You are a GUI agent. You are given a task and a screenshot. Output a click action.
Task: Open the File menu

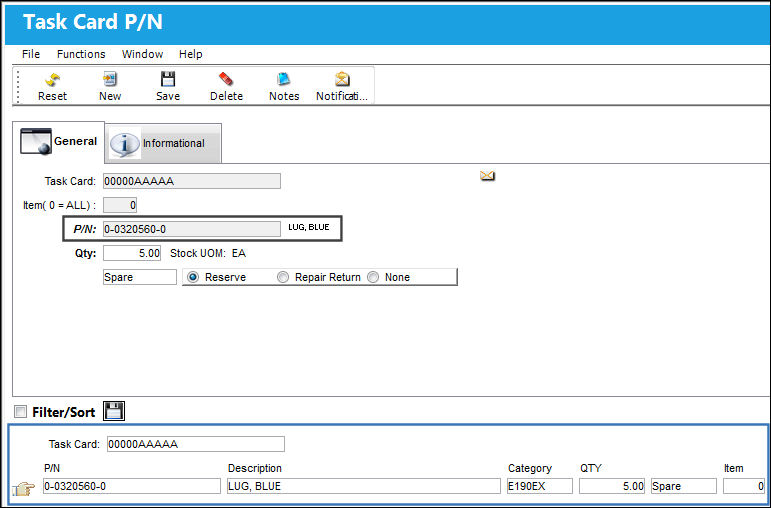[x=31, y=54]
